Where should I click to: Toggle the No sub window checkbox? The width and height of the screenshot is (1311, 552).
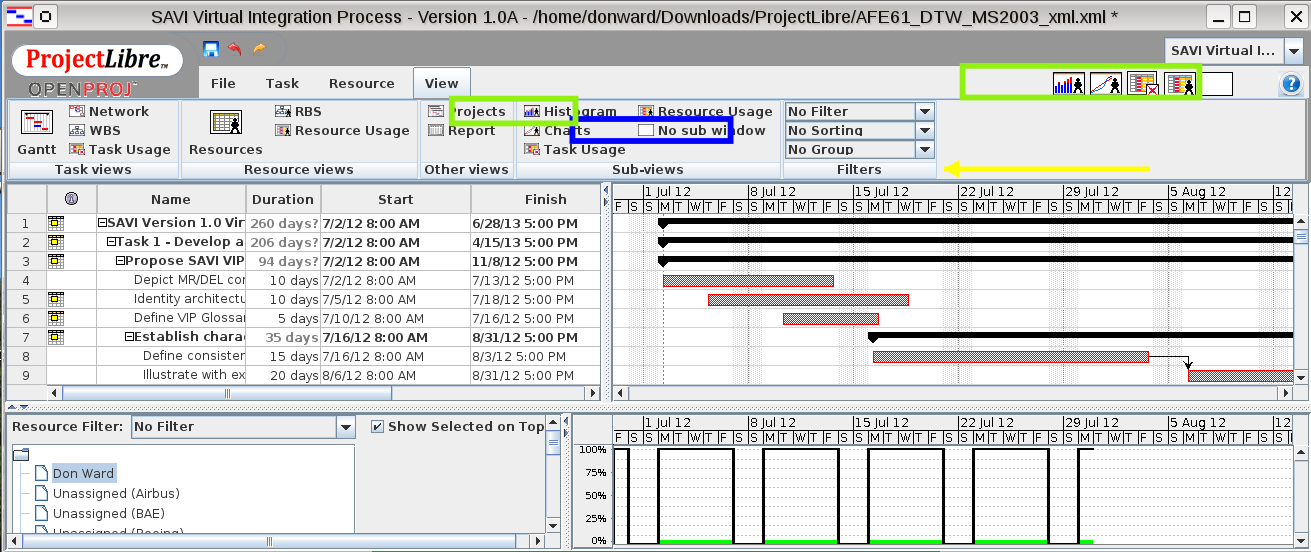(x=646, y=130)
